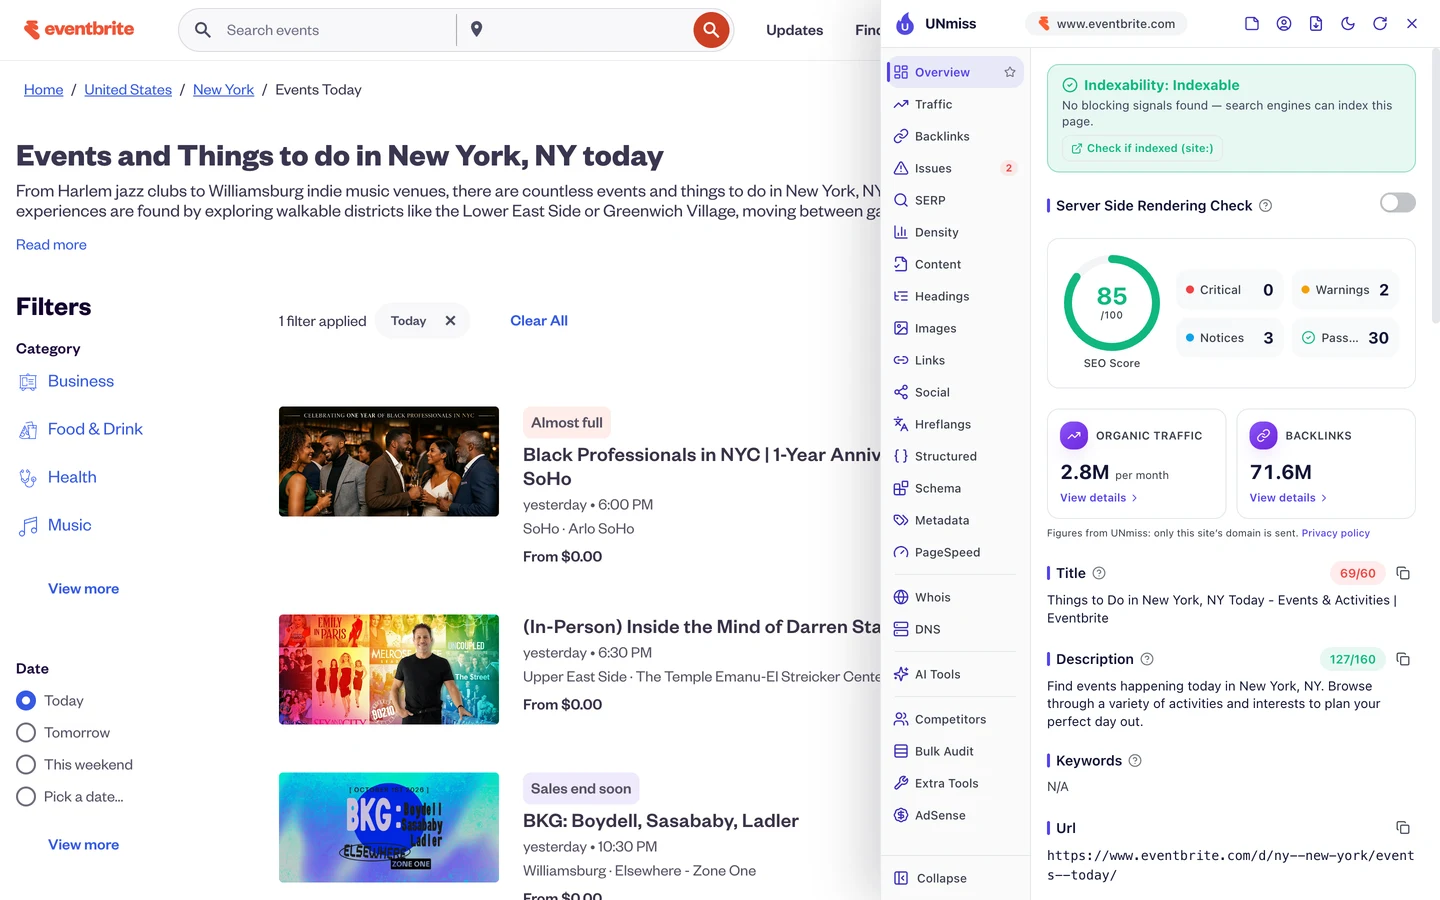Click Check if indexed (site:) button
The image size is (1440, 900).
tap(1142, 148)
